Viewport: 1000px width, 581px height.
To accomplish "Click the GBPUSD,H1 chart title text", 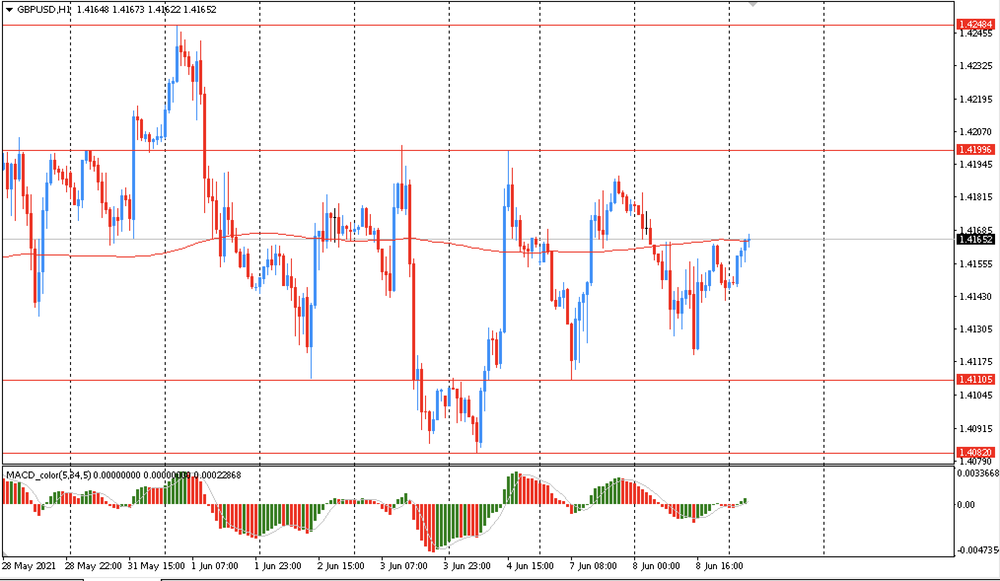I will [44, 9].
